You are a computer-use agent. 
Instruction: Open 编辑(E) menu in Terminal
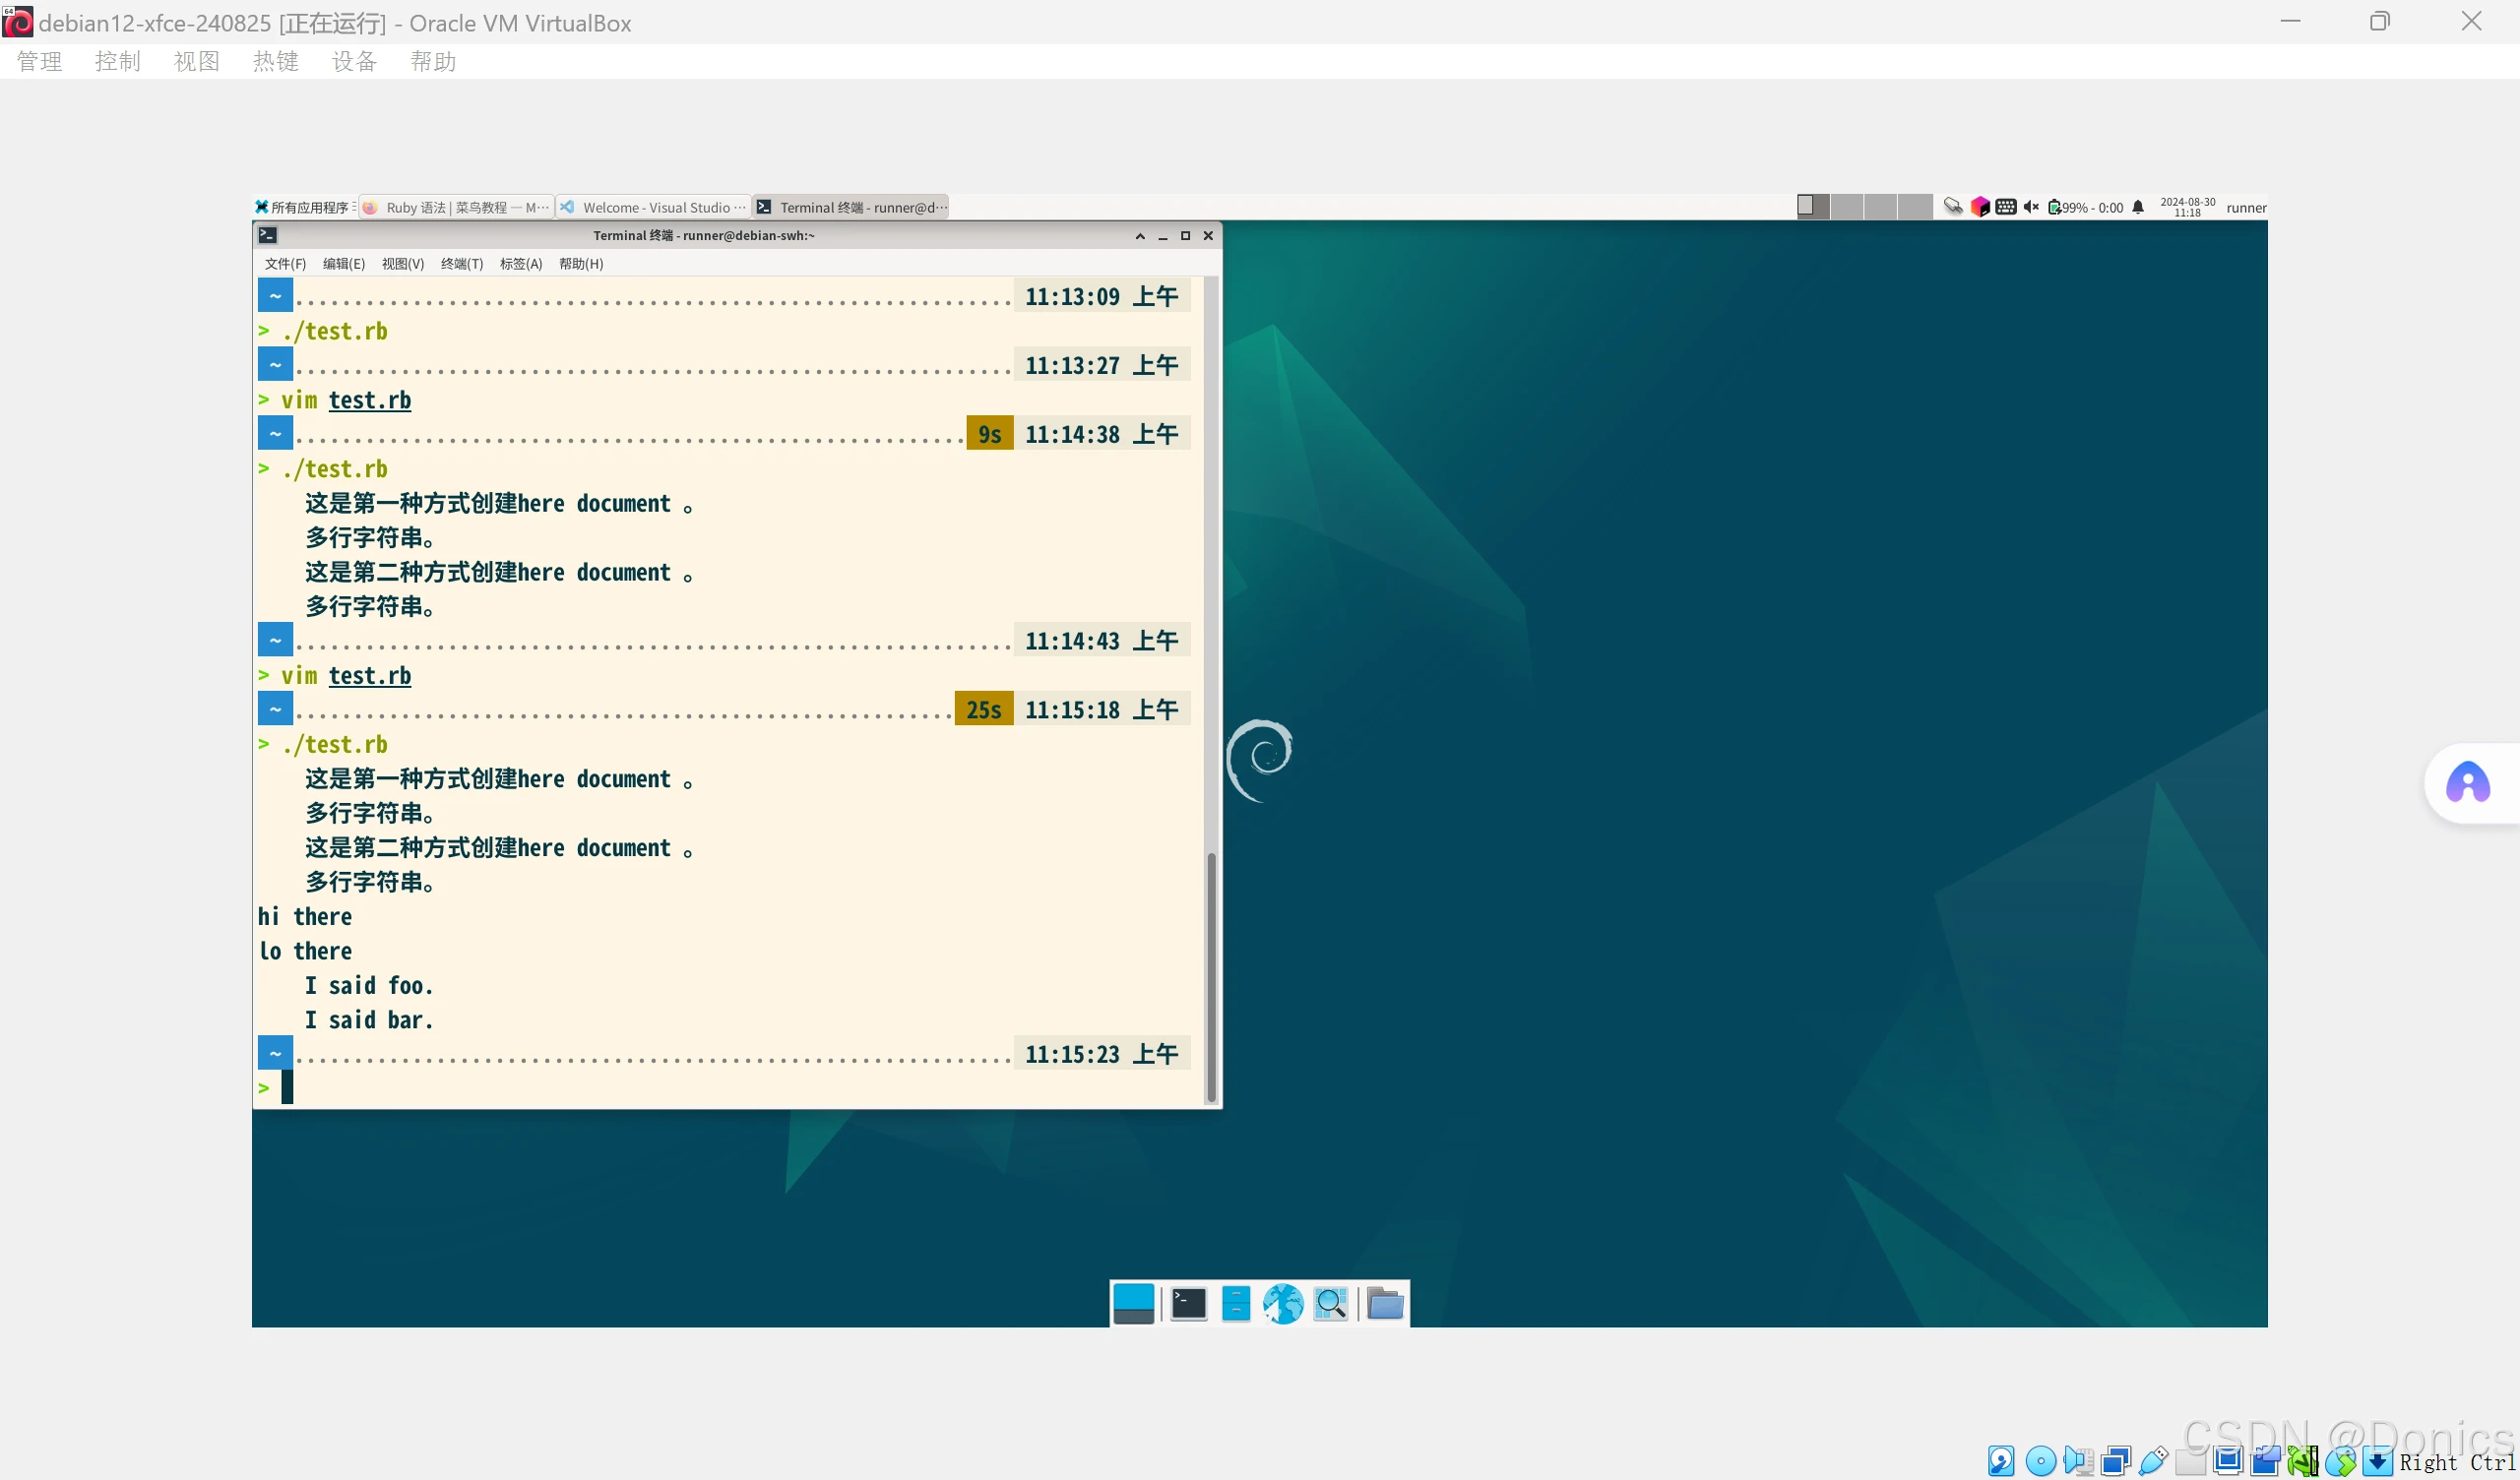(x=343, y=263)
